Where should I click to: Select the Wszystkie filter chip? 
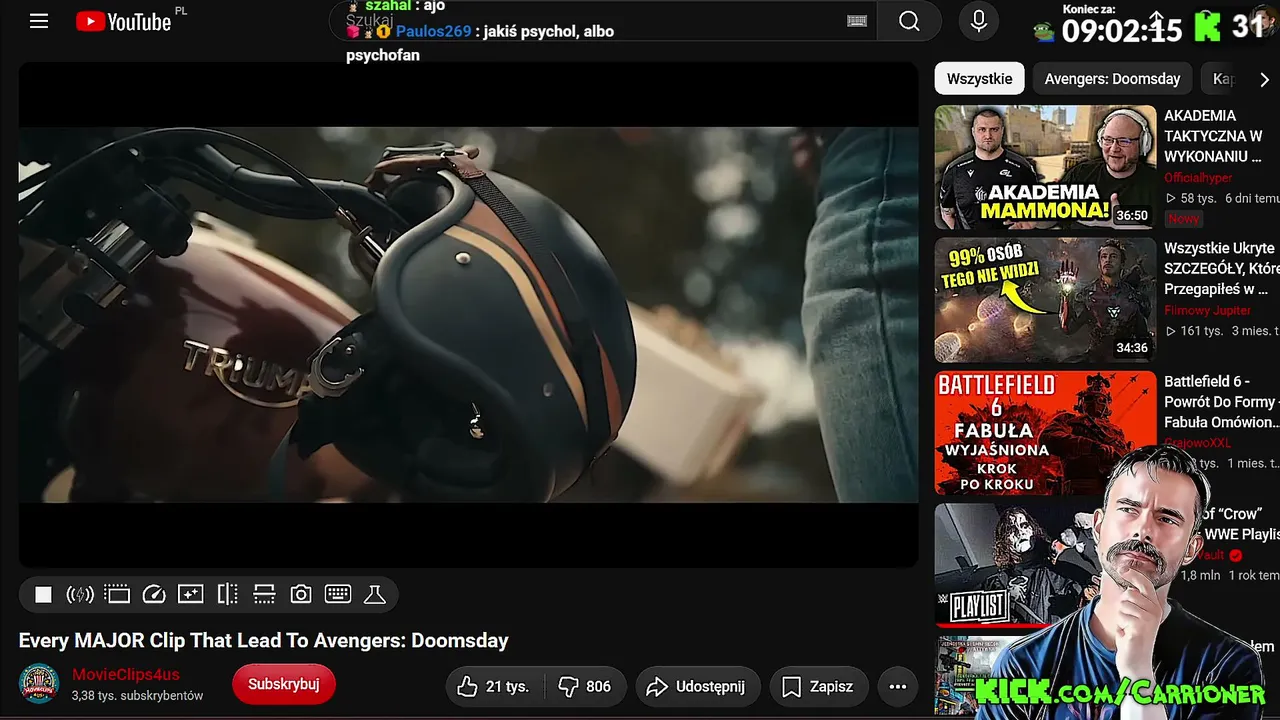(980, 79)
